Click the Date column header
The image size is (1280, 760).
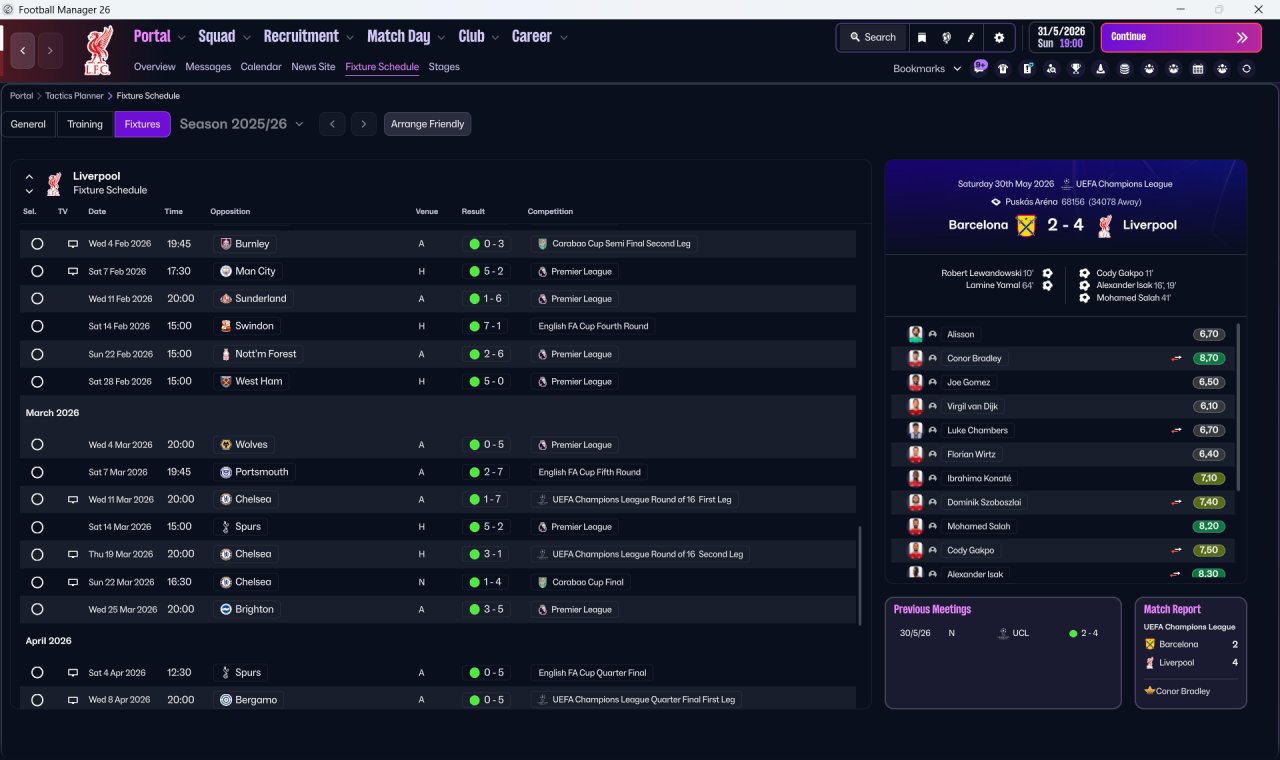tap(97, 212)
